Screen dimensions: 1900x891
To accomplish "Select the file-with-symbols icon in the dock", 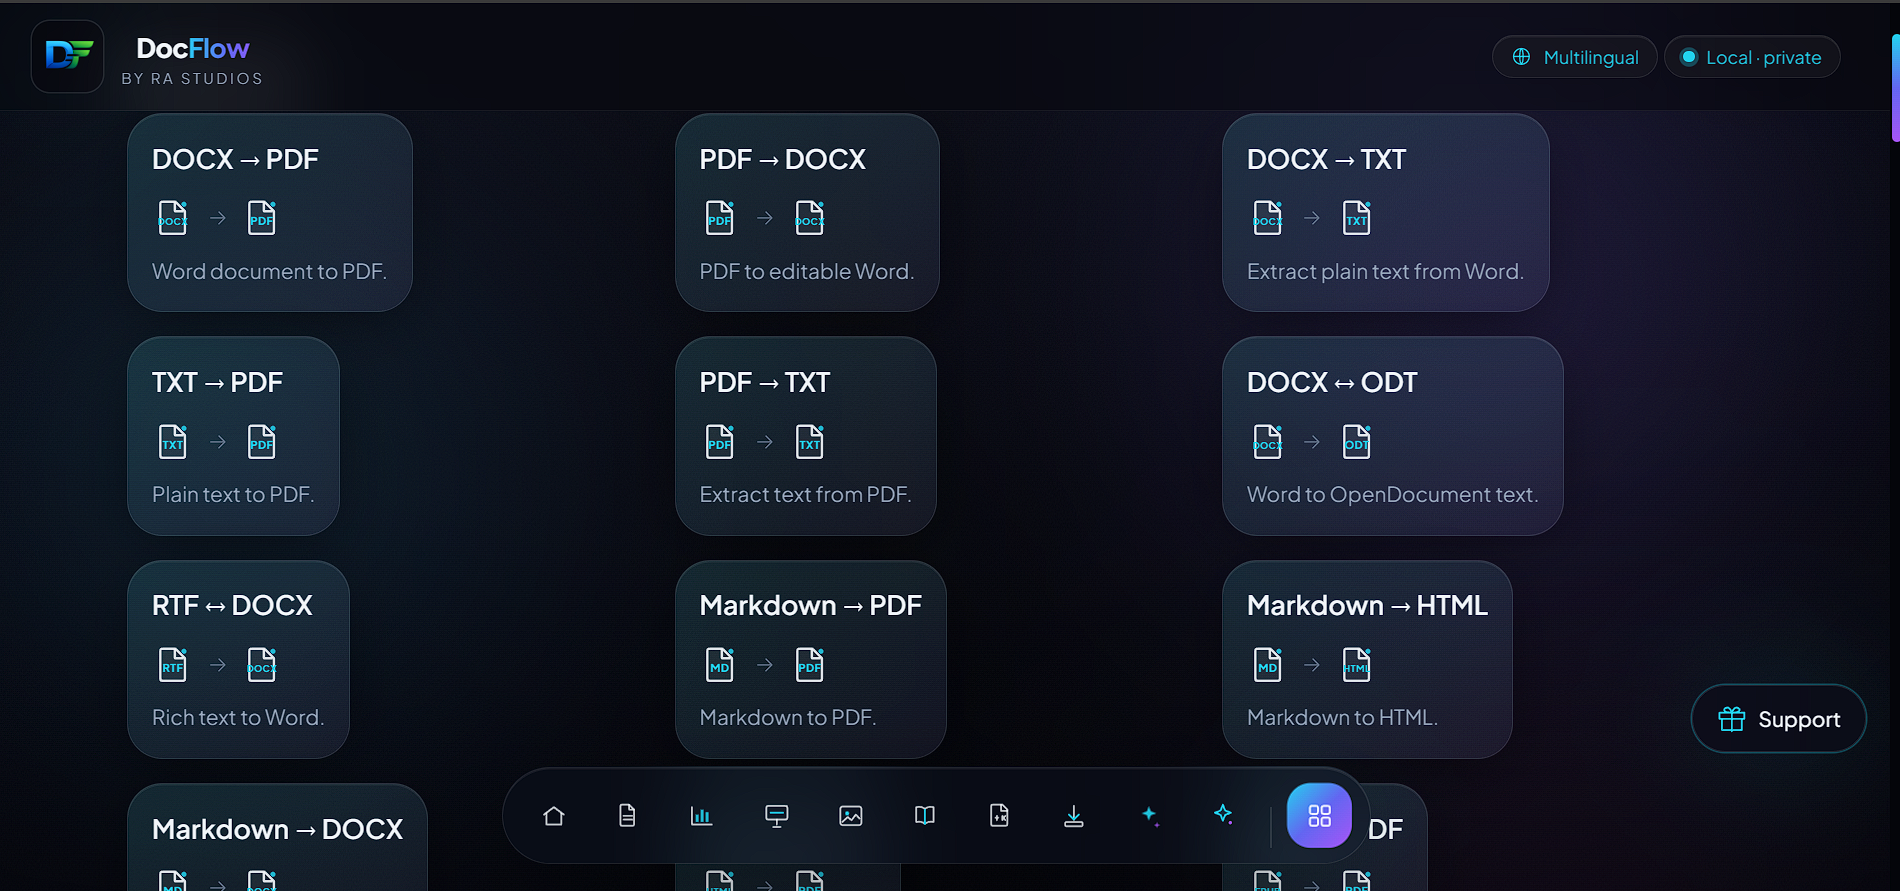I will [999, 816].
